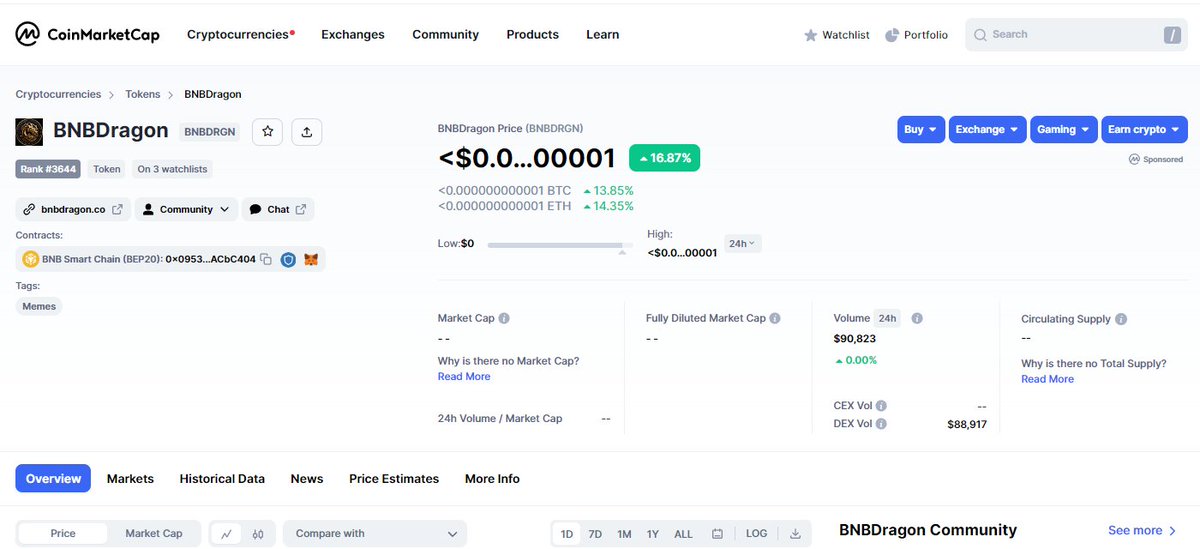This screenshot has height=549, width=1200.
Task: Expand the Buy dropdown
Action: [x=920, y=129]
